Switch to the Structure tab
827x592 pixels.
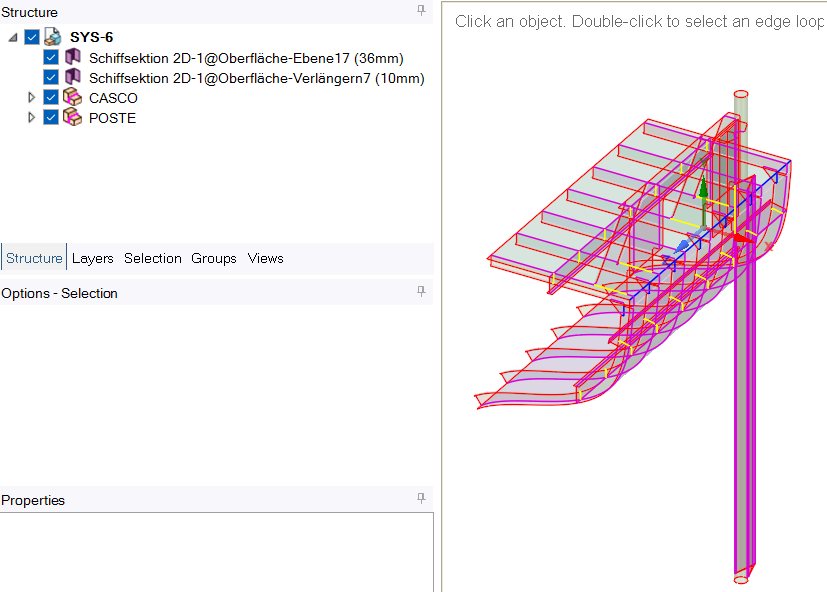[x=34, y=258]
